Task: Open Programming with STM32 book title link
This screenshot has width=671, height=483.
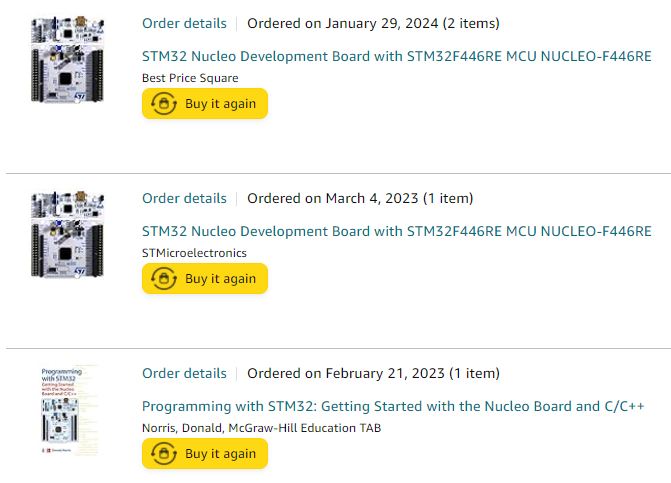Action: click(393, 406)
